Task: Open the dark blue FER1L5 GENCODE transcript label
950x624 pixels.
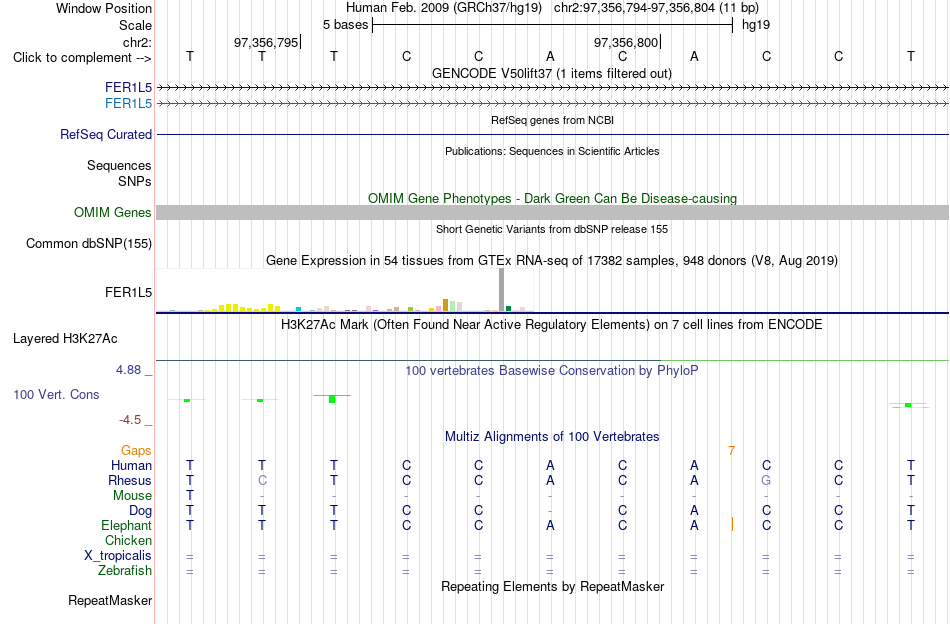Action: (x=128, y=88)
